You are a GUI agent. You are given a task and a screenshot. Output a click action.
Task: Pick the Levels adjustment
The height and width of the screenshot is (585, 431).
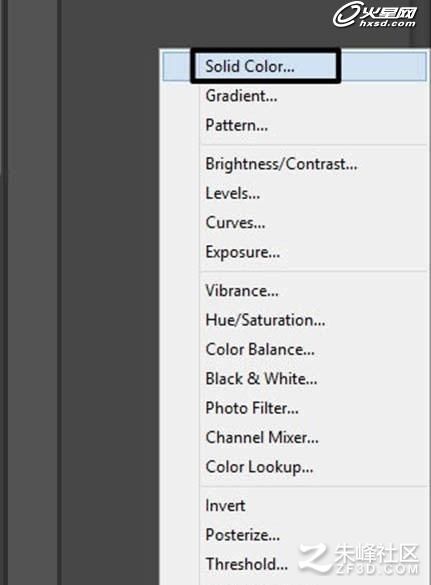coord(295,194)
